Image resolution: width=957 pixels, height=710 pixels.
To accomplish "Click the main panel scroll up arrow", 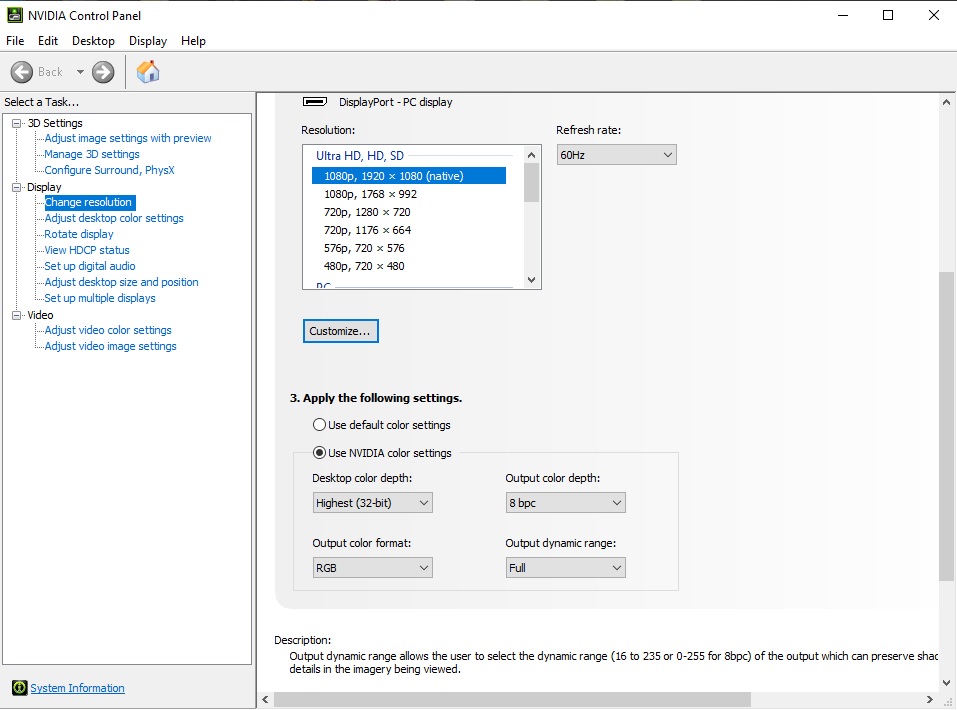I will pos(947,102).
